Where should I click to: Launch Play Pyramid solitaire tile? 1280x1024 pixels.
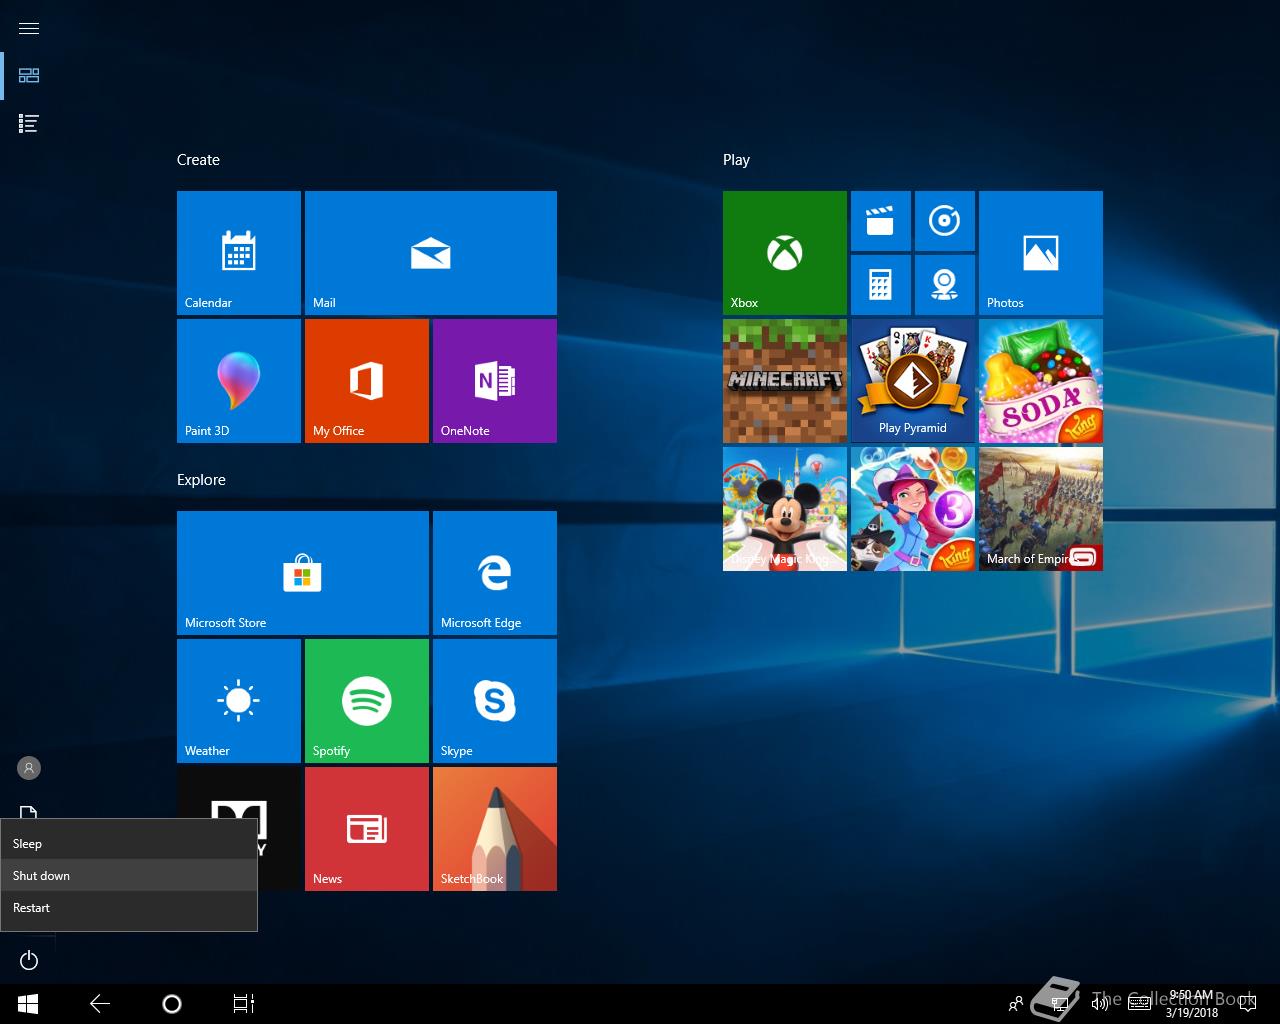coord(913,381)
